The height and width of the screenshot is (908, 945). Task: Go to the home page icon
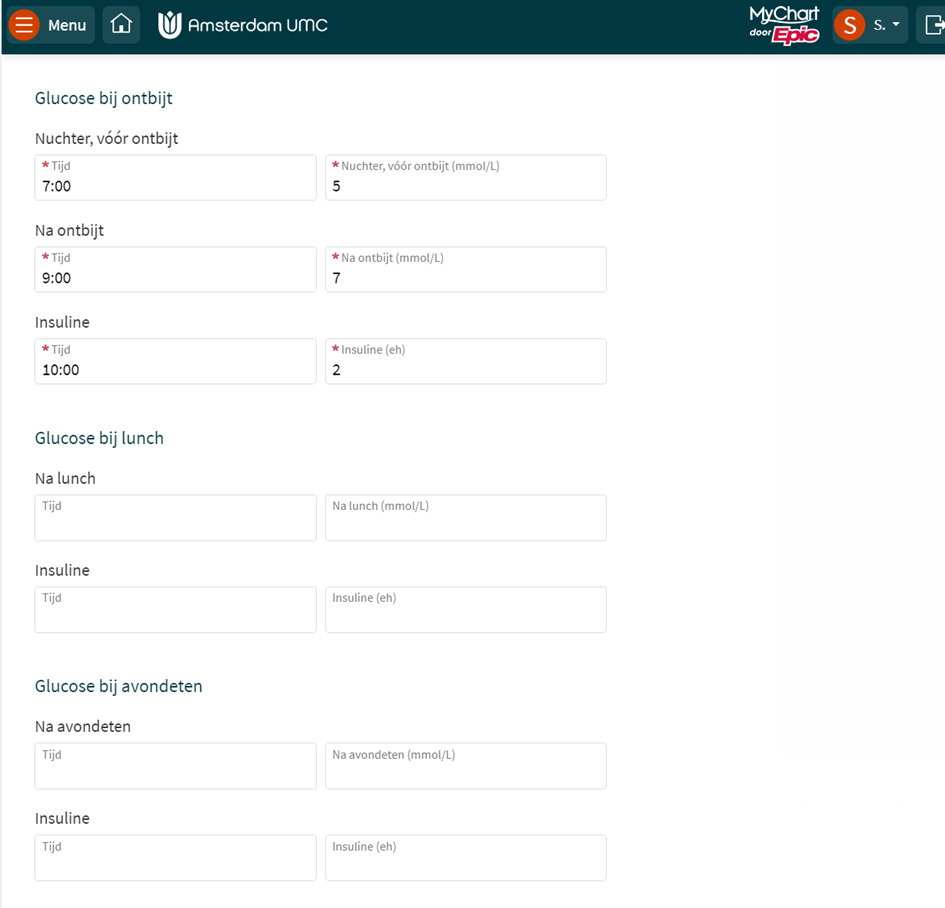[x=121, y=25]
